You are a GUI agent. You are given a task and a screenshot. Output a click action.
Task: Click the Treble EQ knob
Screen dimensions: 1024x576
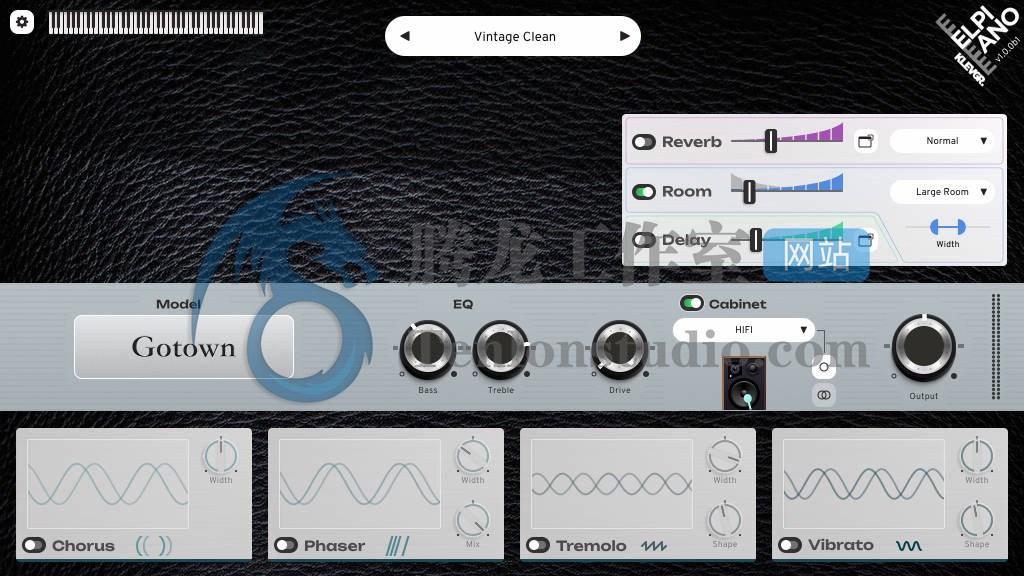501,349
